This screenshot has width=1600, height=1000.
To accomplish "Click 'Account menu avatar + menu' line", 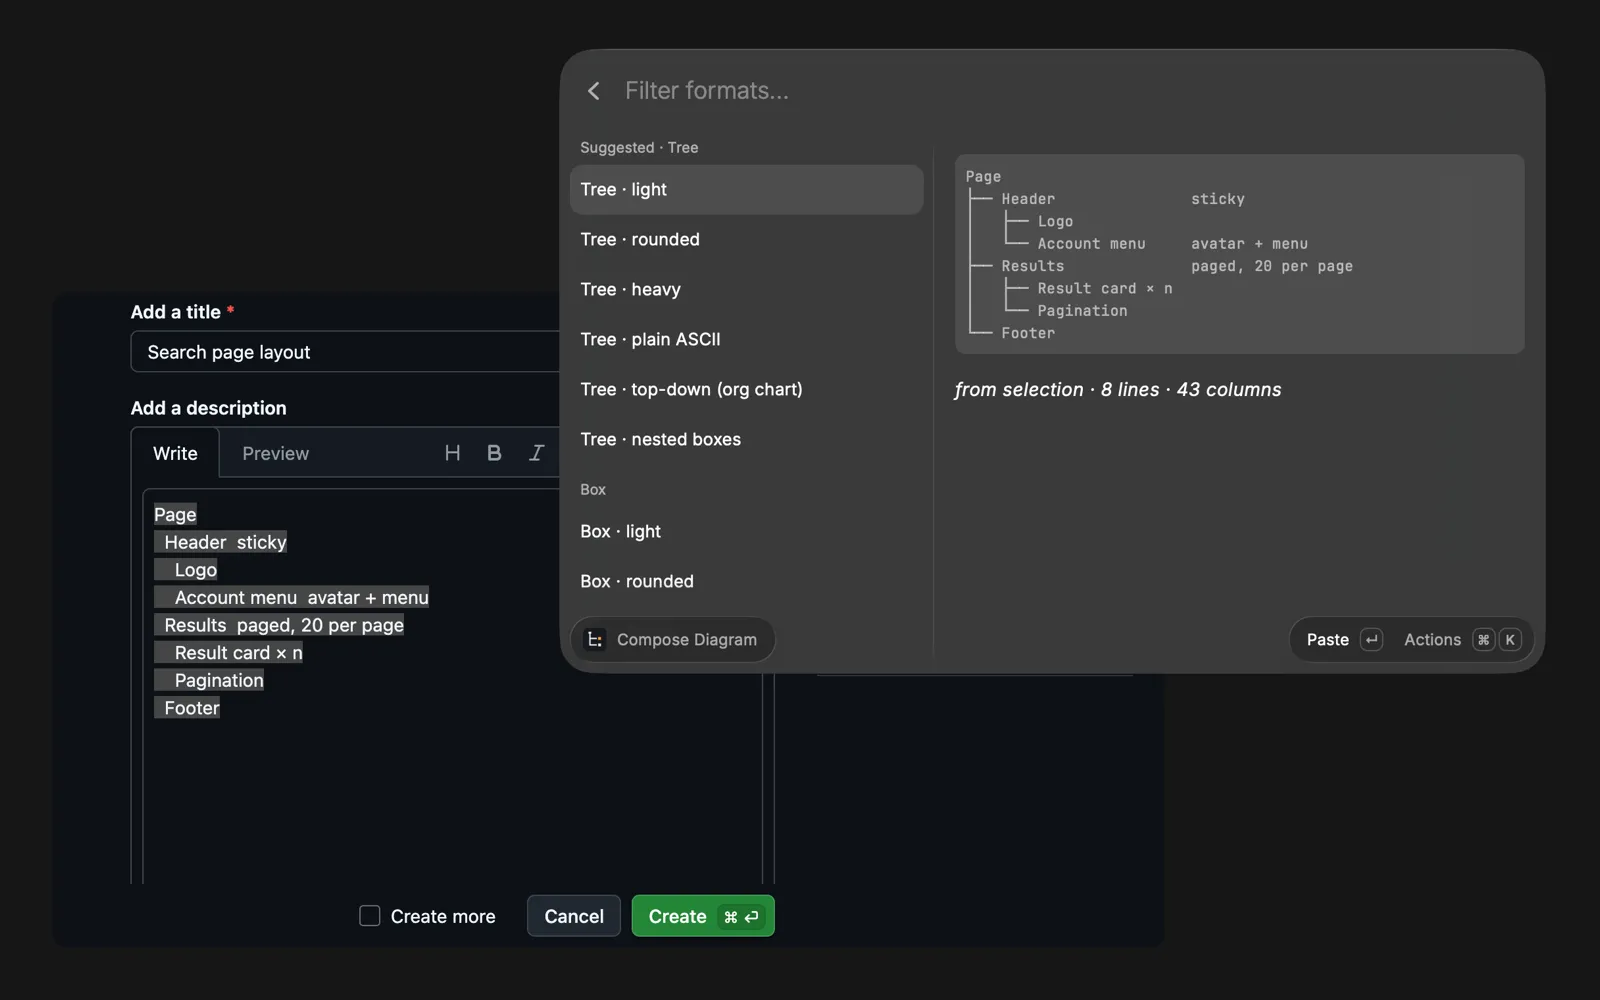I will point(291,598).
